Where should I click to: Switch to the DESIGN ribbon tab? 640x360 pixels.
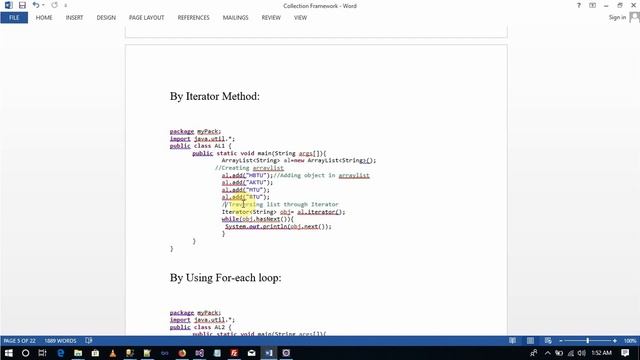106,18
